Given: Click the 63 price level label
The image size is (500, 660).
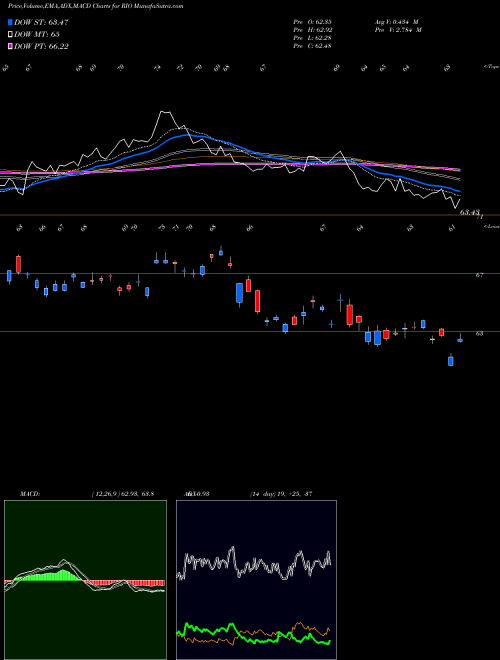Looking at the screenshot, I should point(479,333).
